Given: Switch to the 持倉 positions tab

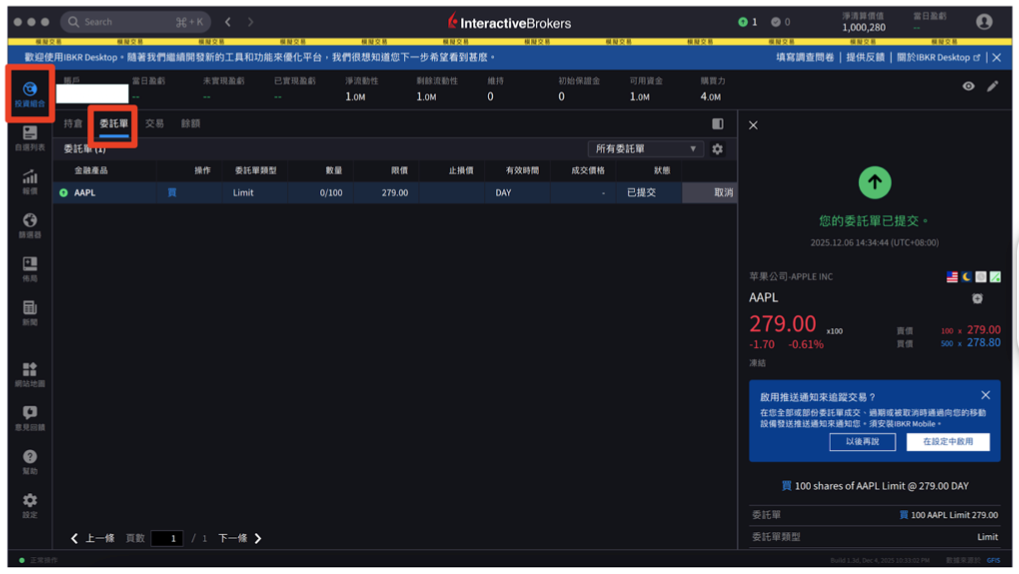Looking at the screenshot, I should [x=73, y=124].
